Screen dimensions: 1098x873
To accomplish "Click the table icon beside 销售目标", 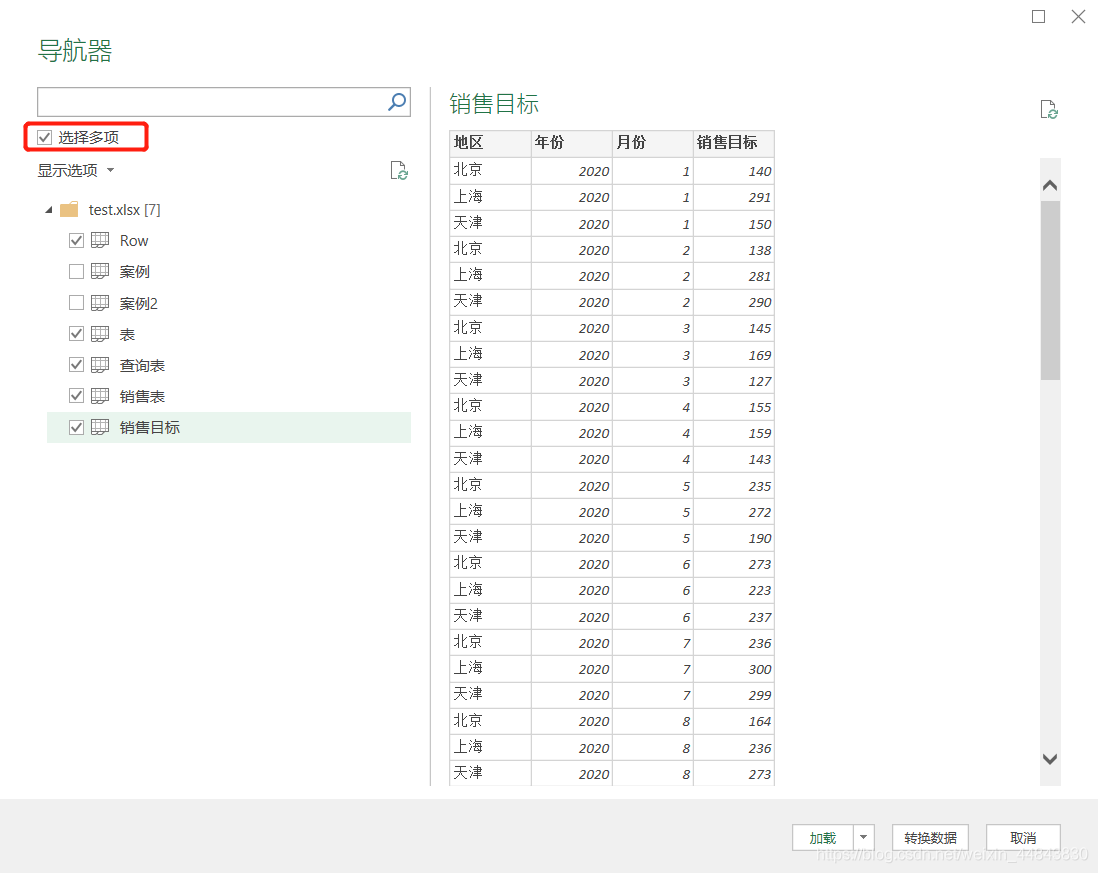I will [100, 427].
